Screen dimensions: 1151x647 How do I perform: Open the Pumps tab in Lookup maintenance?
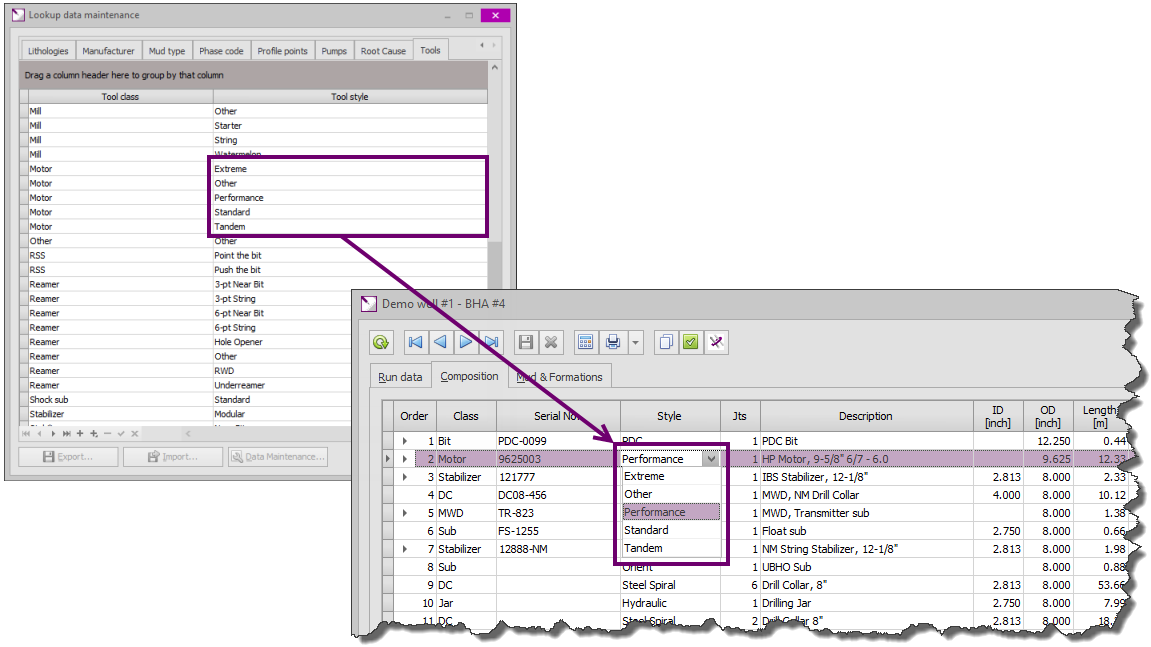[x=335, y=51]
